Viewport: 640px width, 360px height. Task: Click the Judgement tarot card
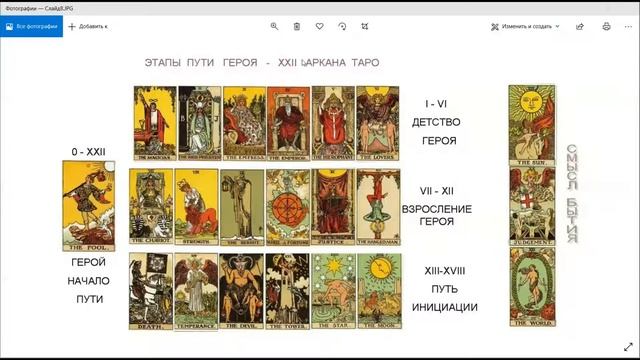532,206
